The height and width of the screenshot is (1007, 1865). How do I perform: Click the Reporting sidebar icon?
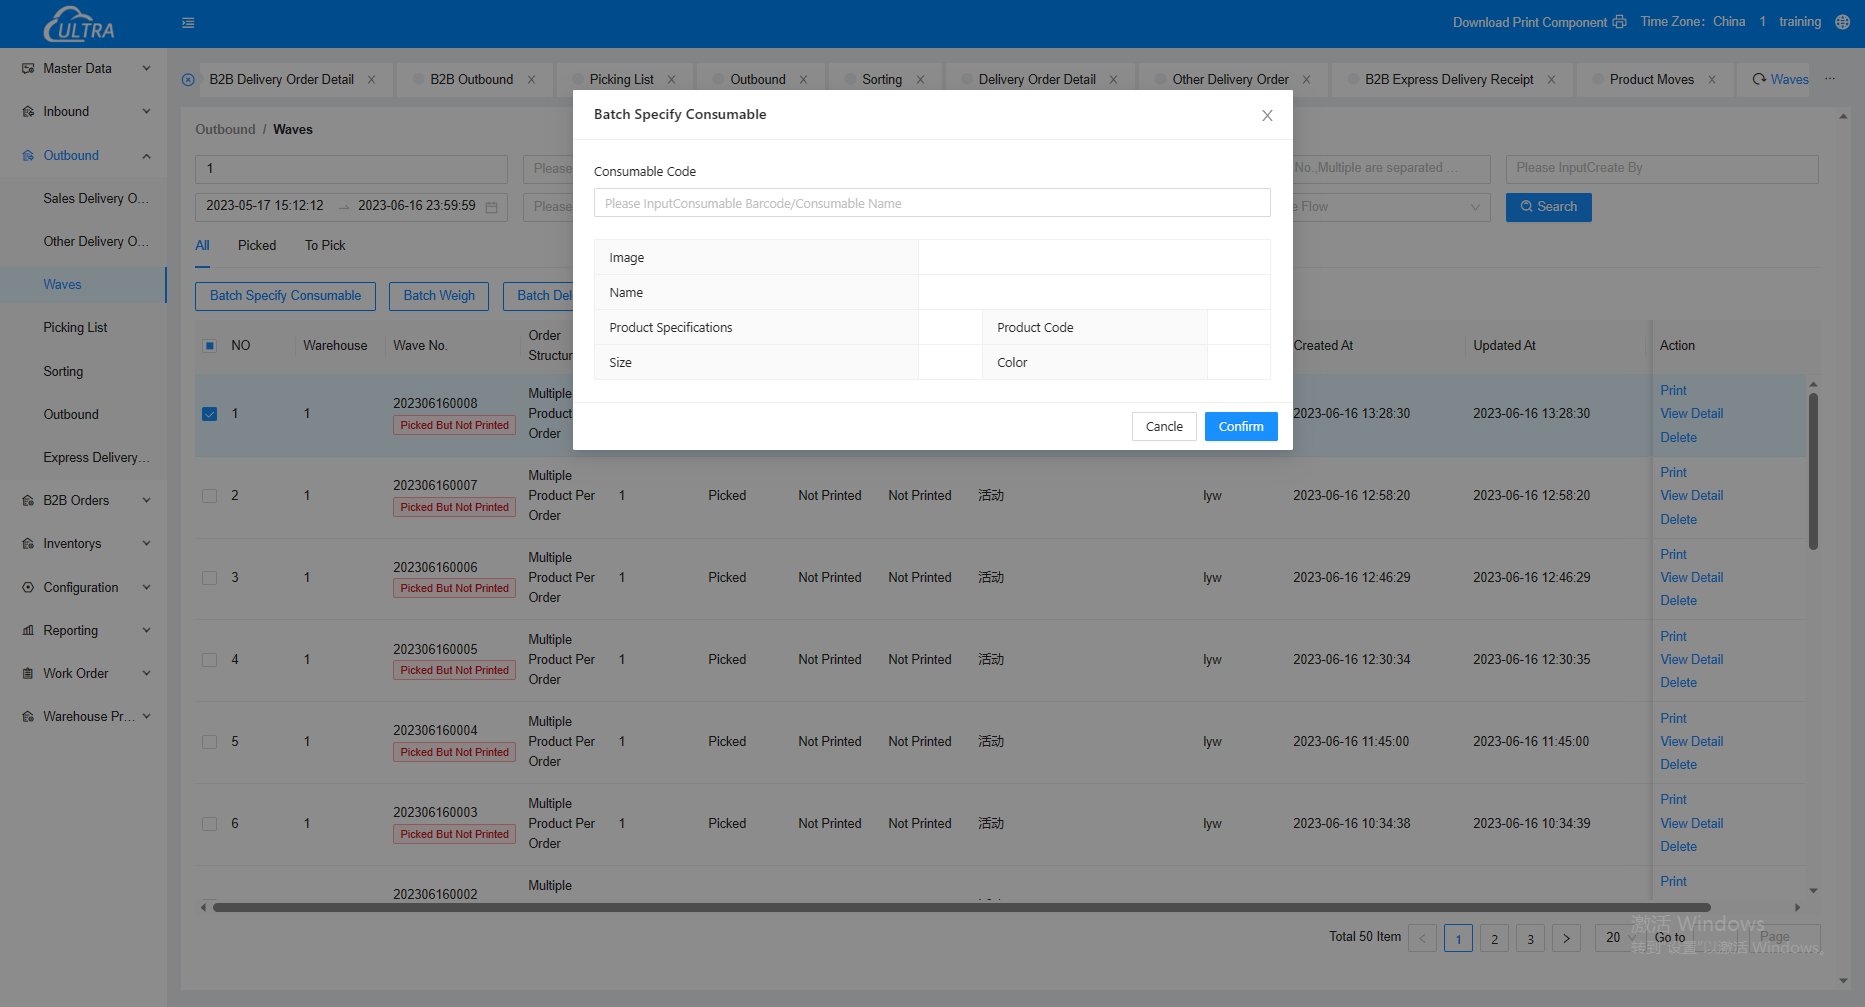pos(28,631)
